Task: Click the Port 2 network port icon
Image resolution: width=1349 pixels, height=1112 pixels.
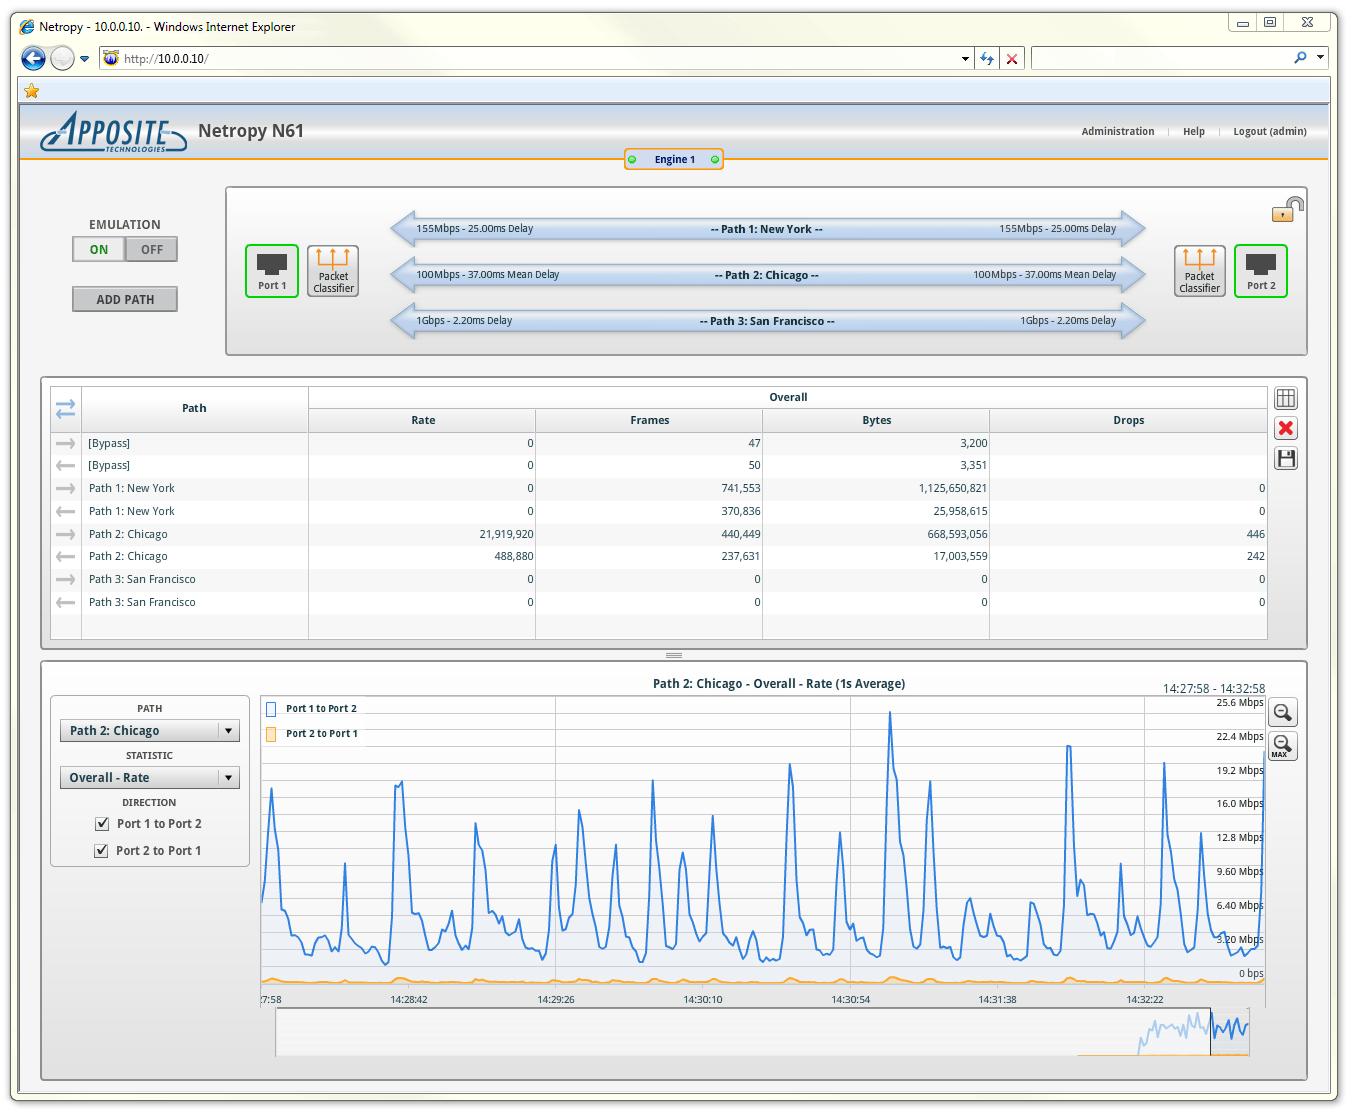Action: click(x=1260, y=271)
